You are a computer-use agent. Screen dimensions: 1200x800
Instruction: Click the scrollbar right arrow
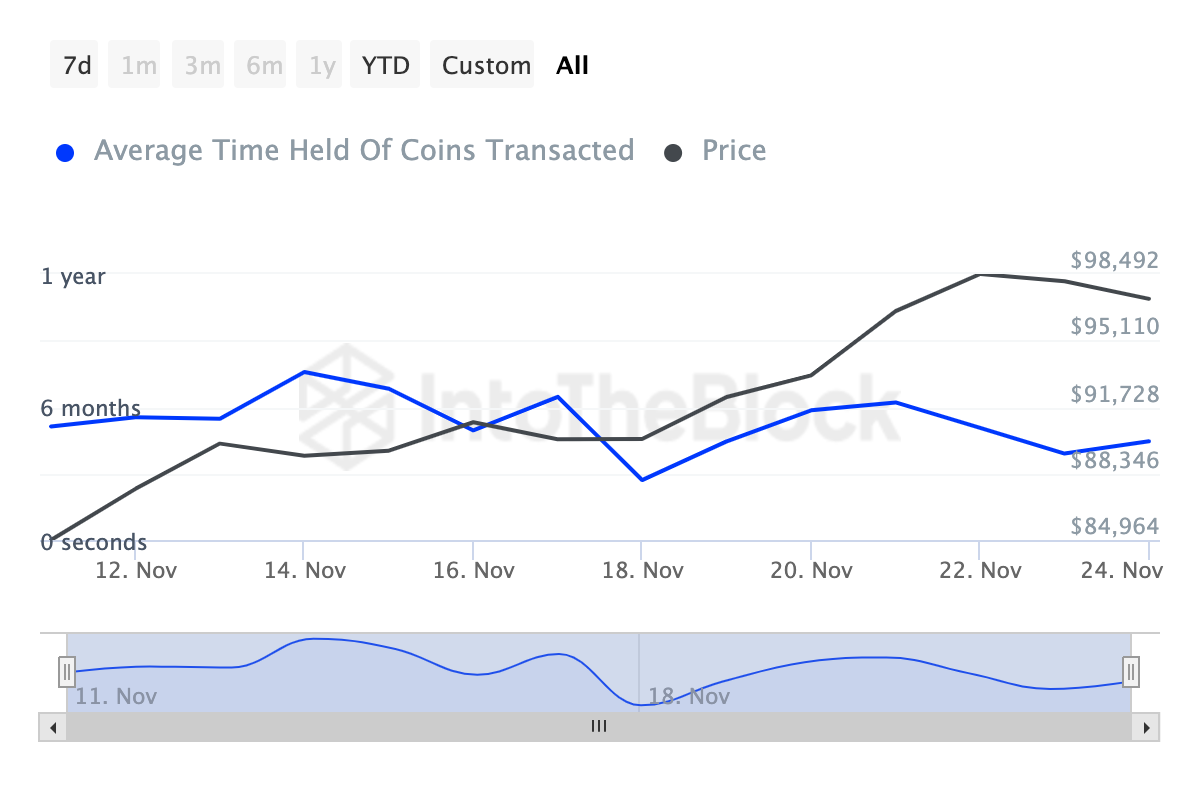1146,727
